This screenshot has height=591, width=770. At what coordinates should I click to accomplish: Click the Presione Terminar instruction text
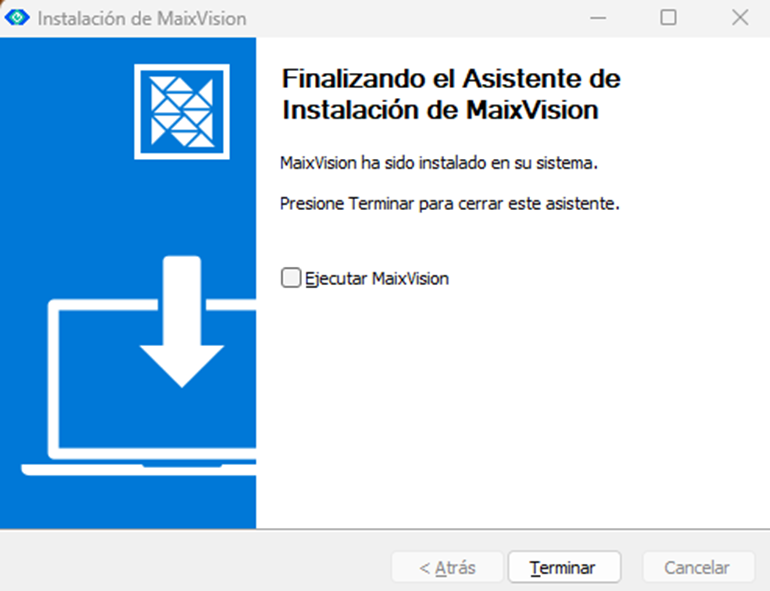(x=449, y=203)
